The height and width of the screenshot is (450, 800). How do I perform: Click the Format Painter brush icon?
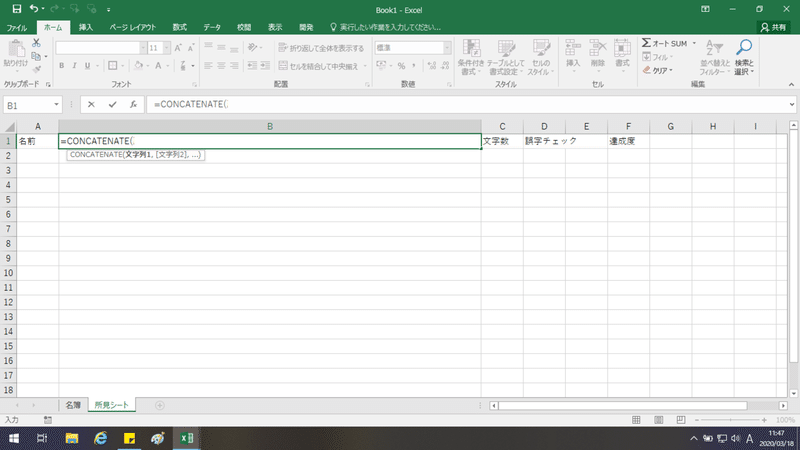click(36, 69)
